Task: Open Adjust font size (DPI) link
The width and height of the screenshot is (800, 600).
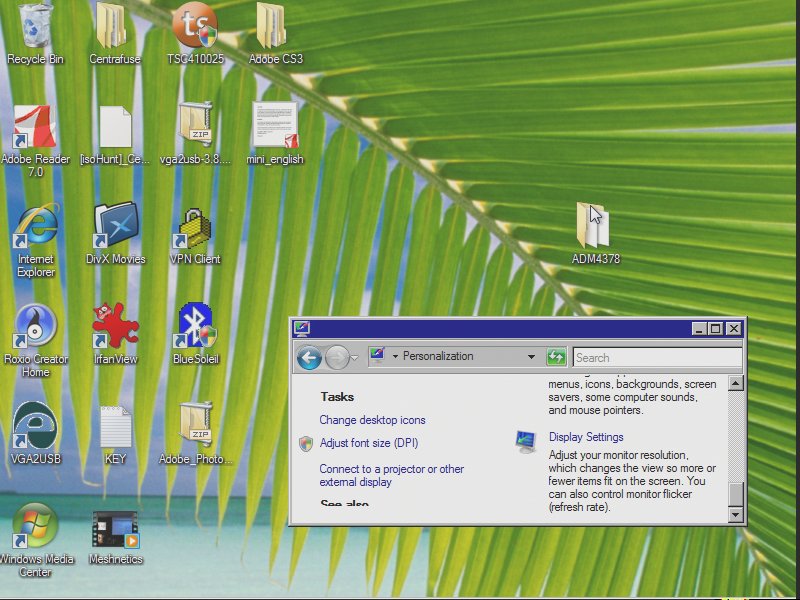Action: pyautogui.click(x=368, y=443)
